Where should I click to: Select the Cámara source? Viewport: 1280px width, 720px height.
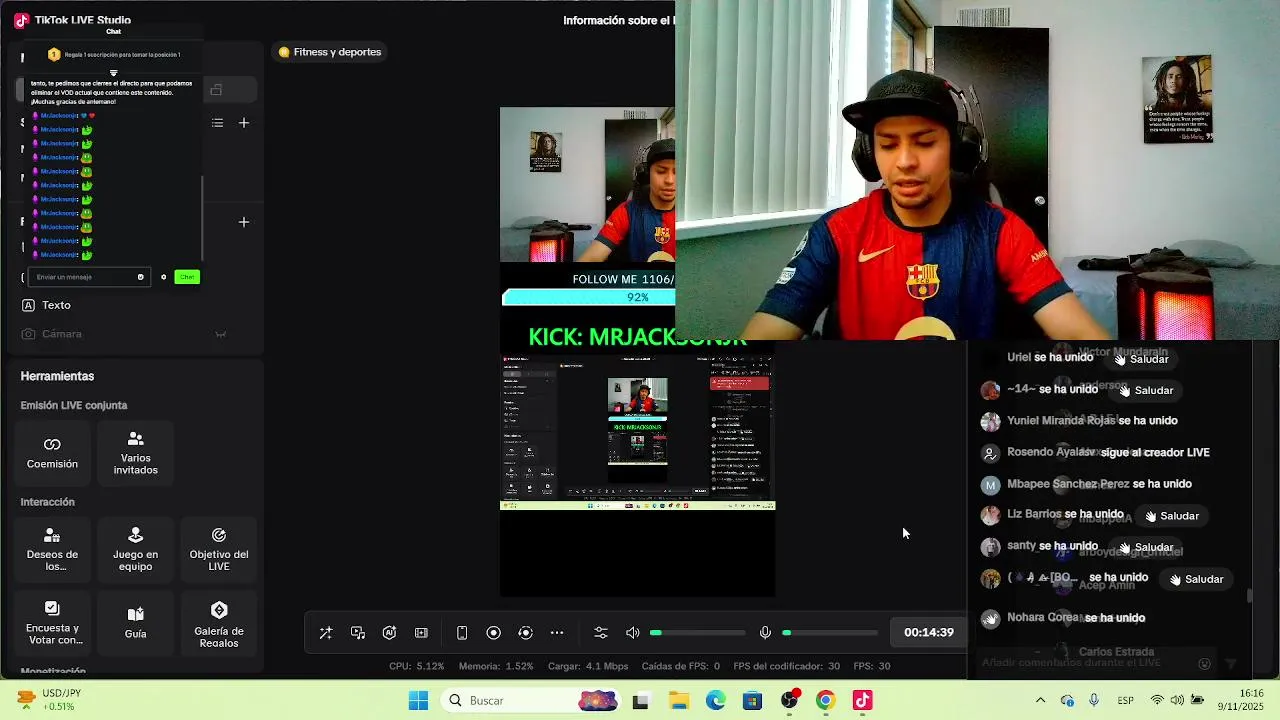click(x=62, y=334)
